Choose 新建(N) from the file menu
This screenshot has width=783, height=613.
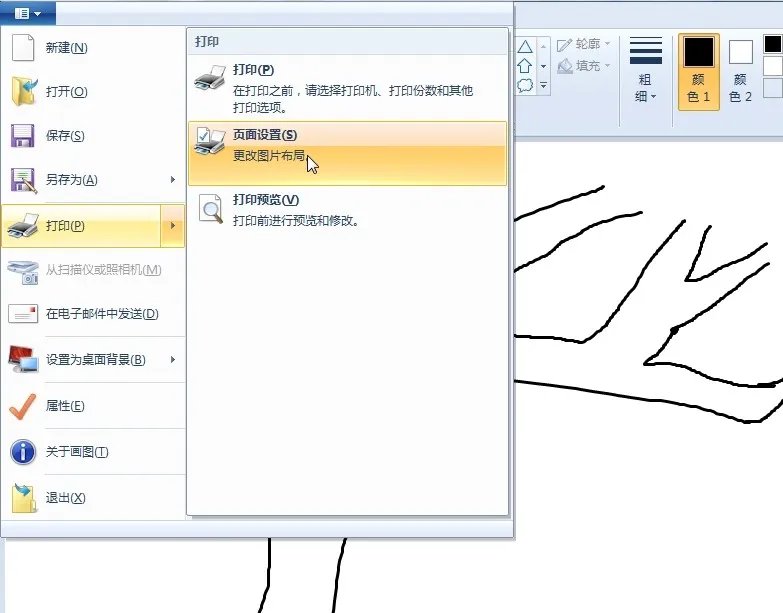pyautogui.click(x=93, y=48)
